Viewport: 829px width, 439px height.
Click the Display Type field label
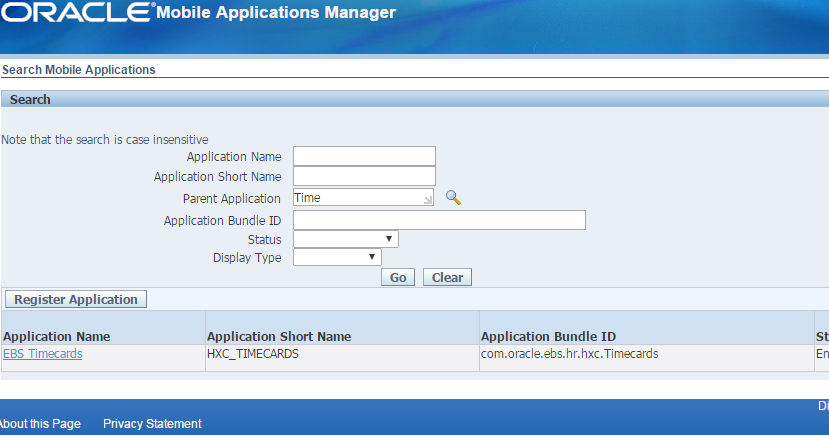click(x=247, y=258)
